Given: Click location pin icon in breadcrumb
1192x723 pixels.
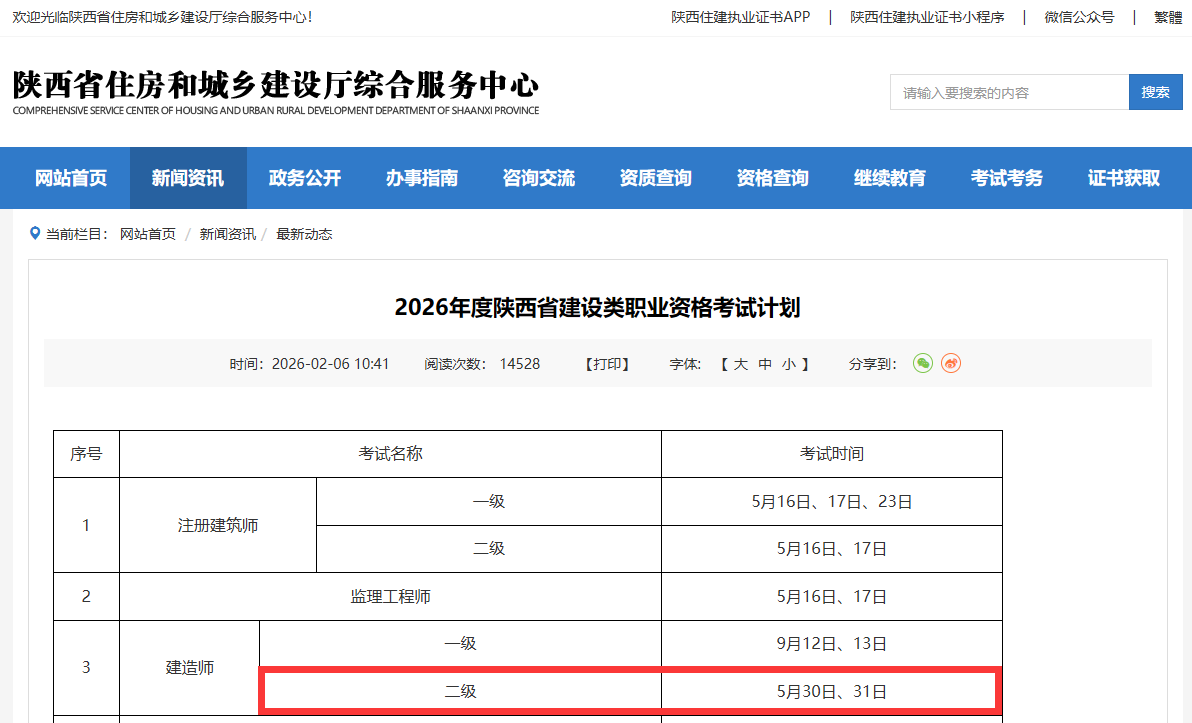Looking at the screenshot, I should pos(36,234).
